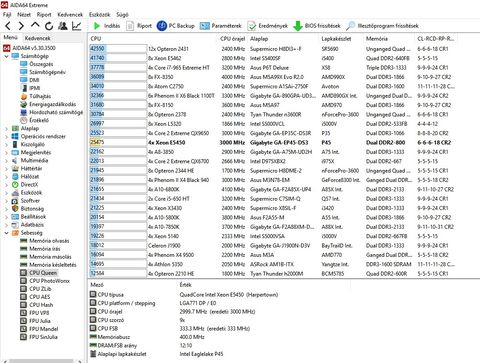This screenshot has height=363, width=480.
Task: Open the Kedvencek menu in menu bar
Action: (x=70, y=15)
